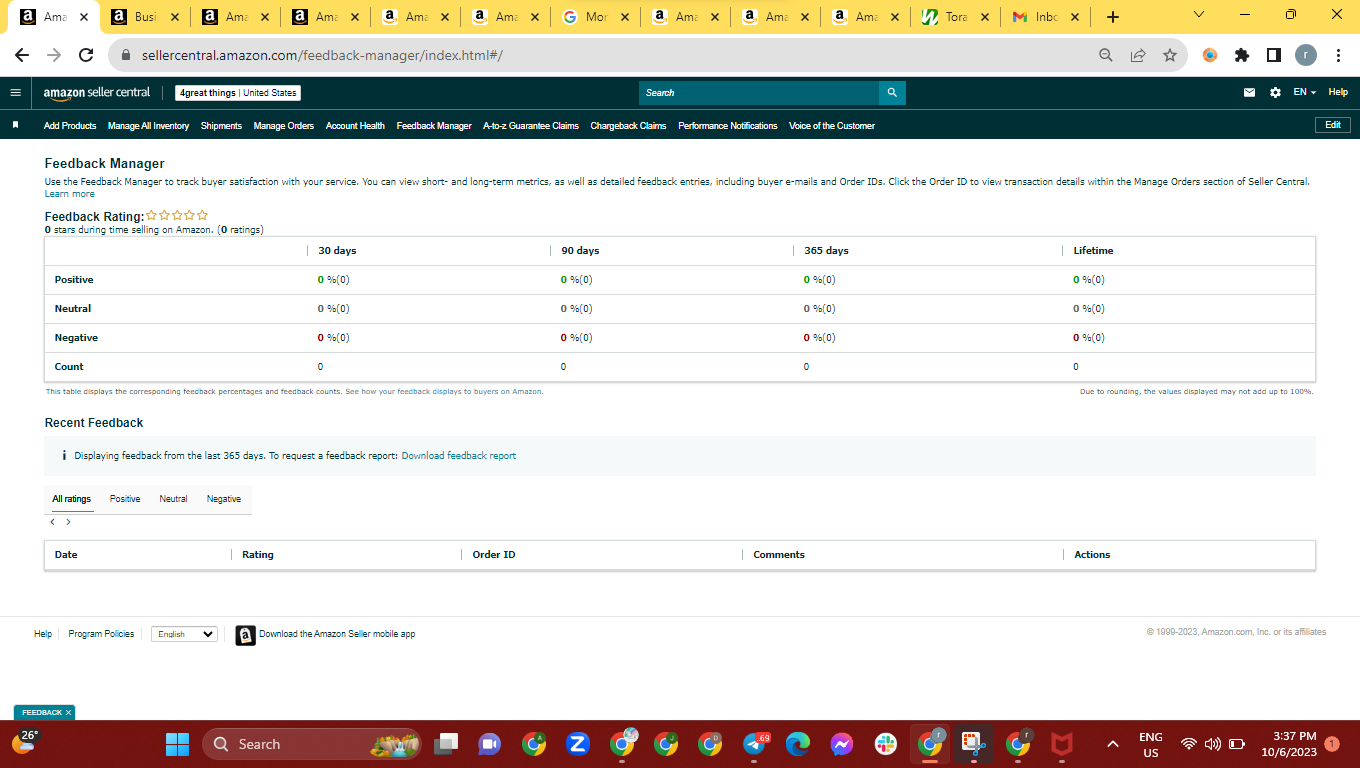The width and height of the screenshot is (1360, 768).
Task: Open Account Health
Action: pos(355,126)
